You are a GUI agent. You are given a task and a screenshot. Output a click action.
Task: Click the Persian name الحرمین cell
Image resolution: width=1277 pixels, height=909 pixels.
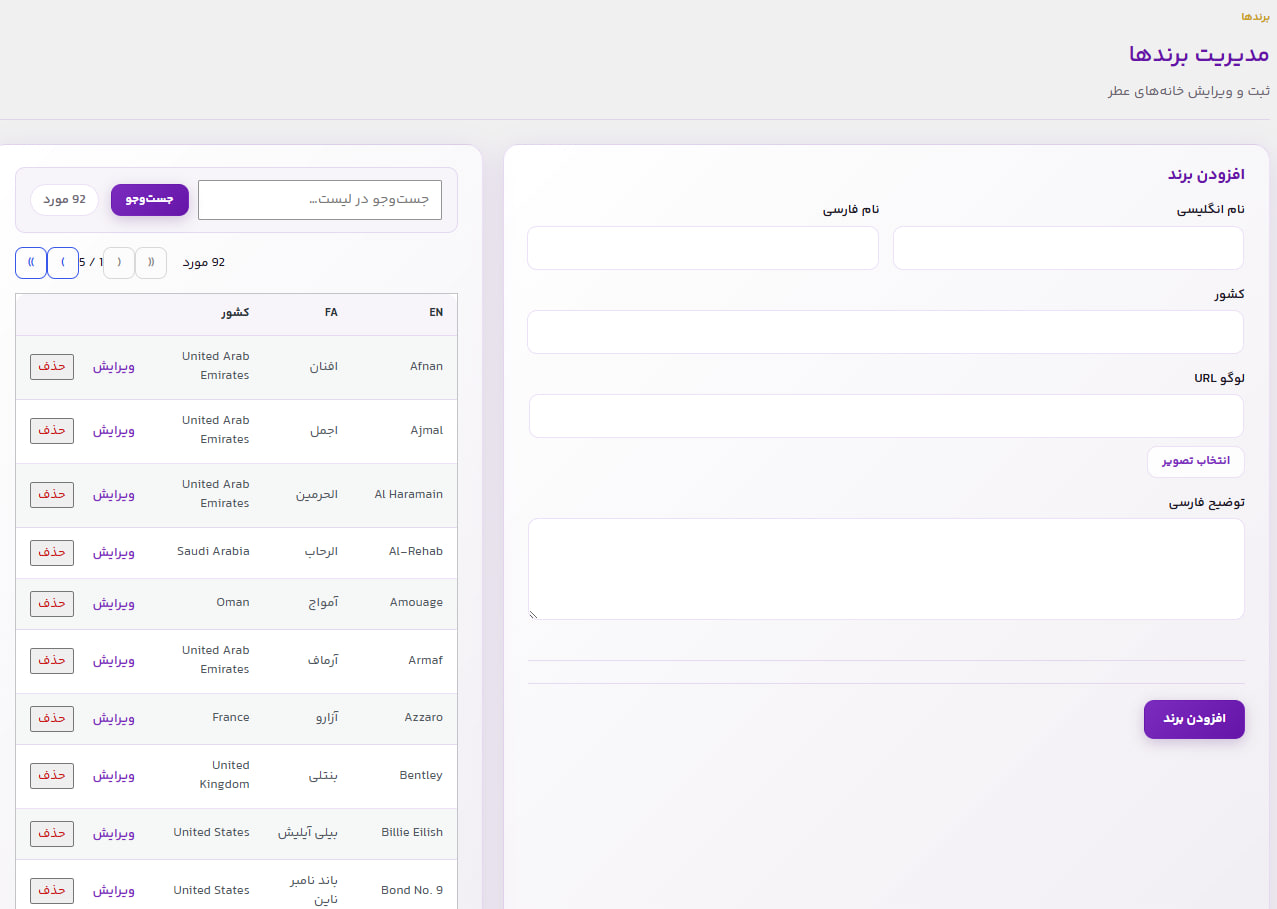316,494
